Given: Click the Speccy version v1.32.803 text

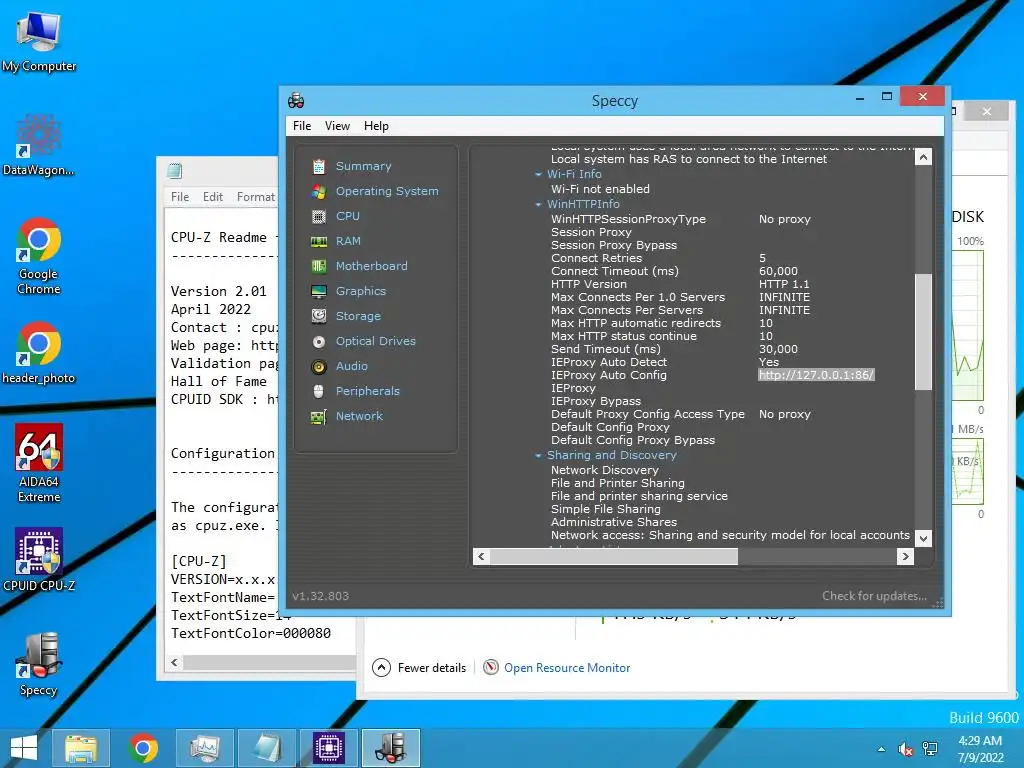Looking at the screenshot, I should click(321, 596).
